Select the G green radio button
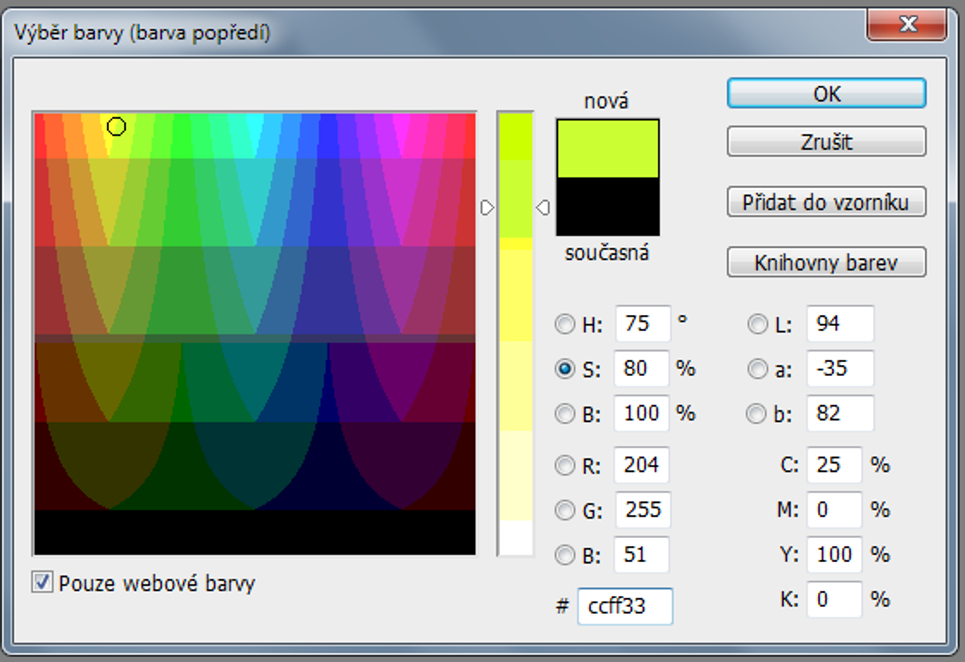 pyautogui.click(x=565, y=511)
